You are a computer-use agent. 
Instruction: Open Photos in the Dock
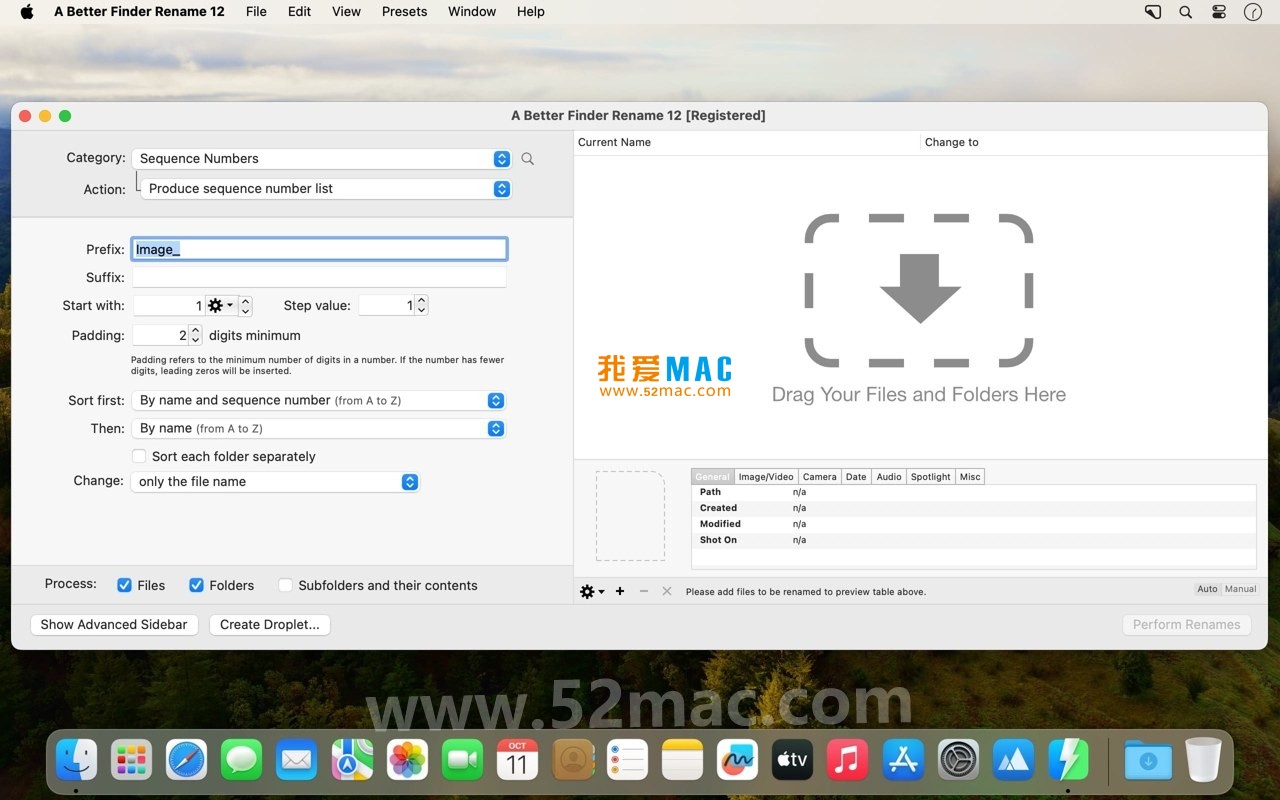(x=407, y=760)
